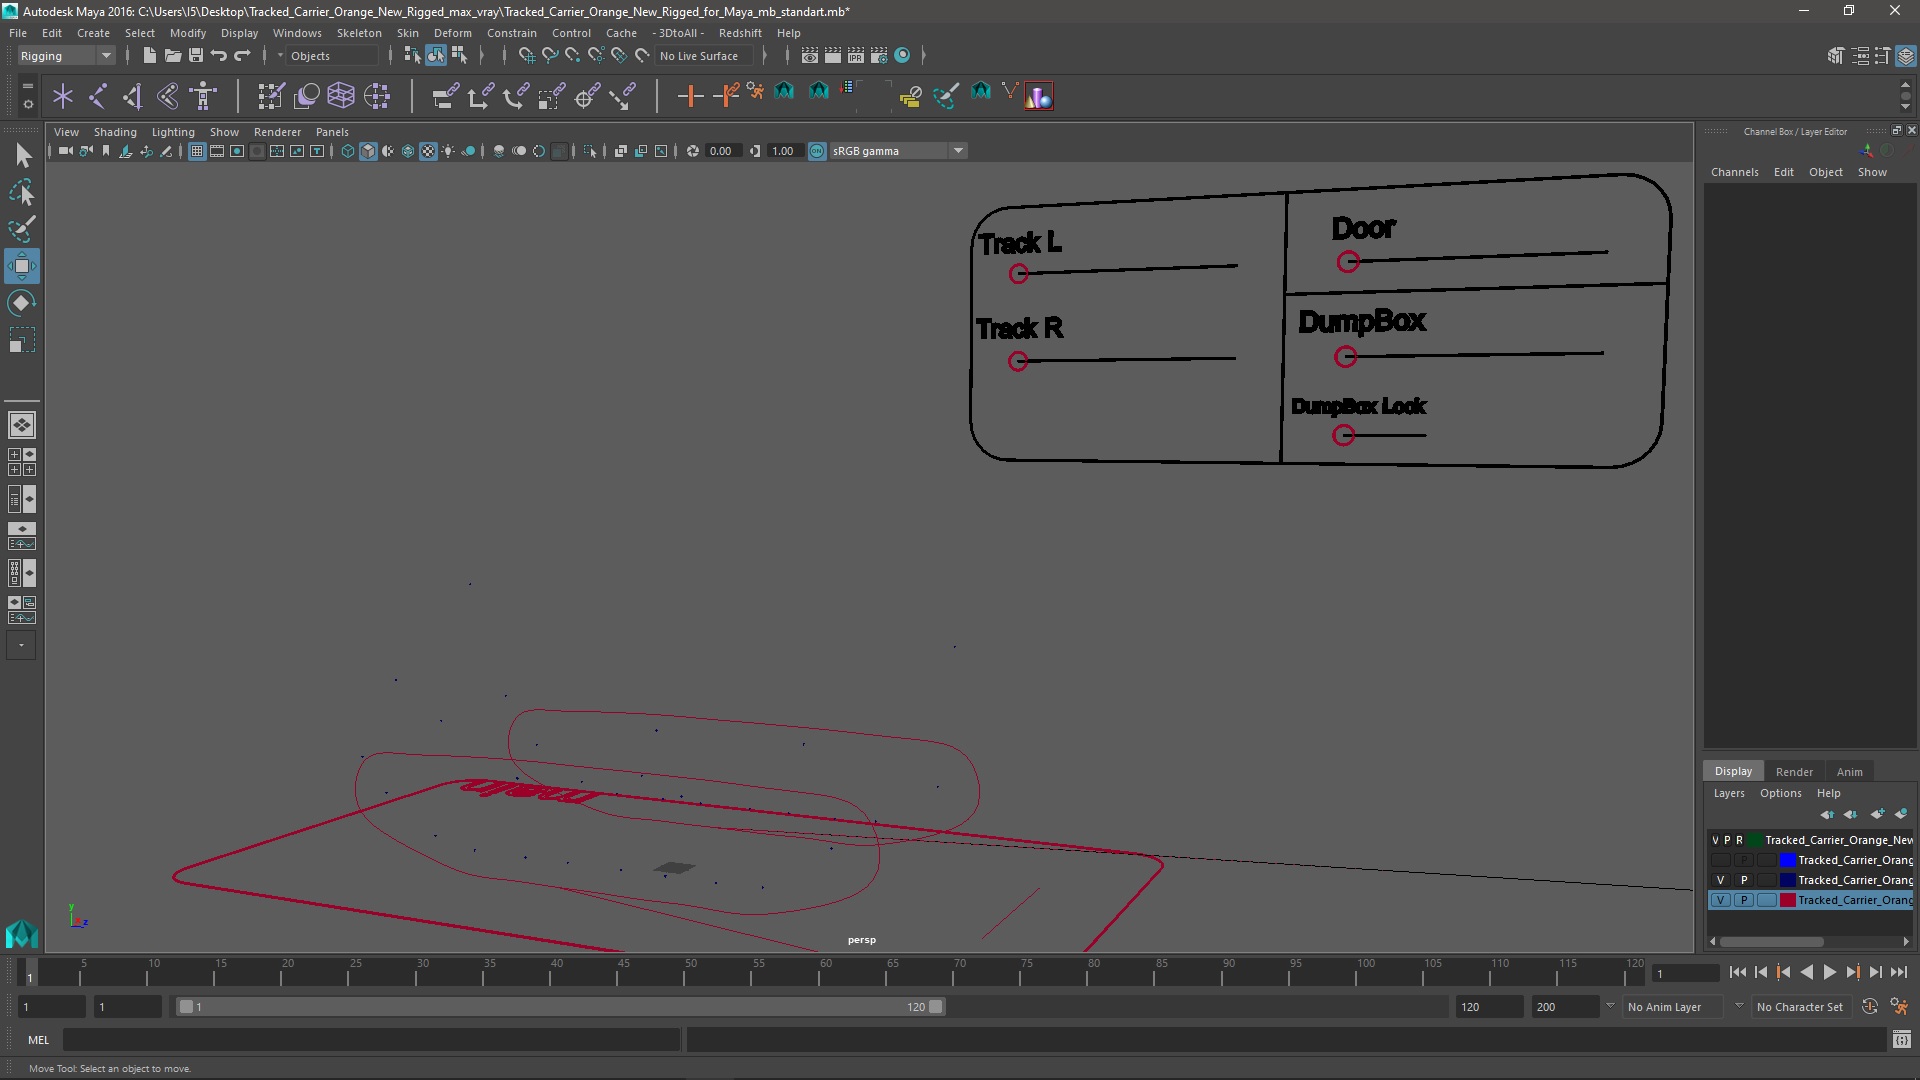Open the viewport Shading menu
1920x1080 pixels.
tap(115, 132)
